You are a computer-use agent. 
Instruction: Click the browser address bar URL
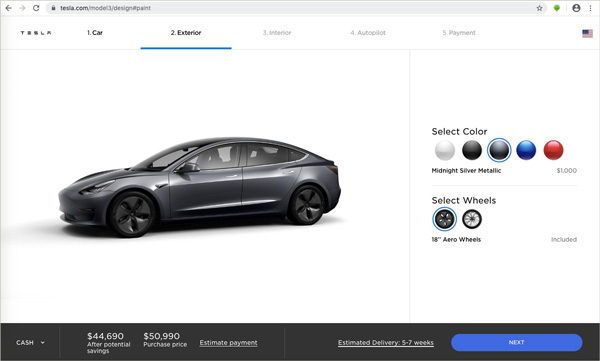point(105,8)
